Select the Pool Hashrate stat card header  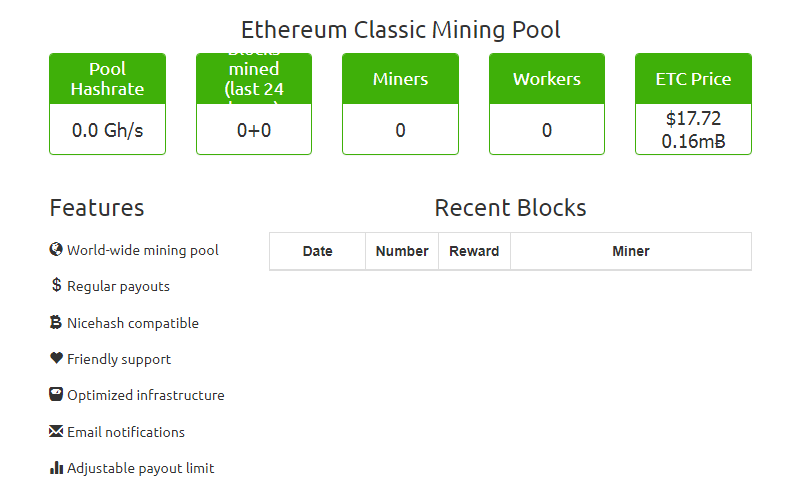pyautogui.click(x=107, y=79)
